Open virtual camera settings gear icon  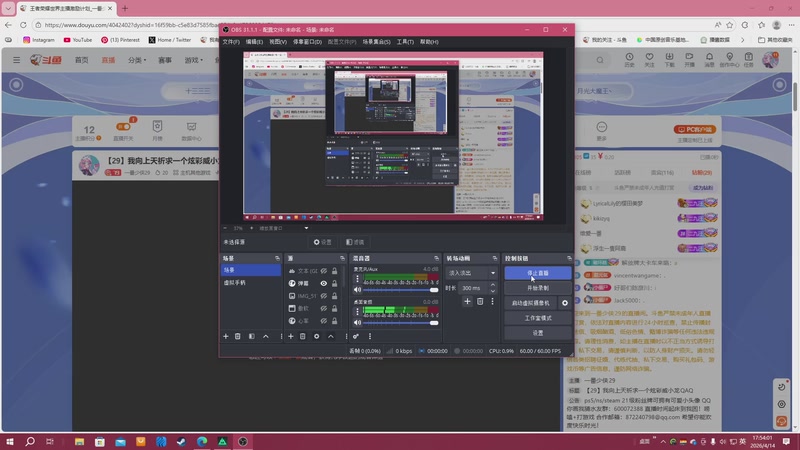(565, 303)
